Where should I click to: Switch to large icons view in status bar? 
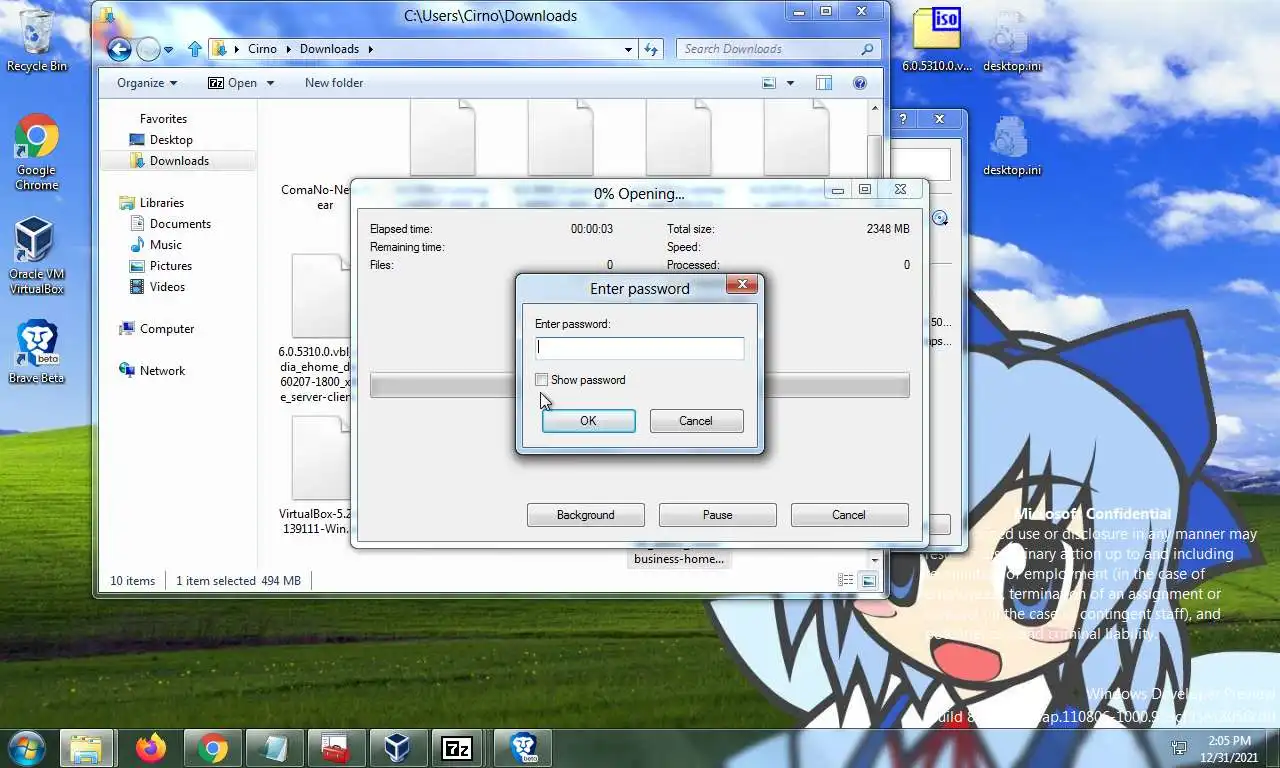click(x=868, y=580)
